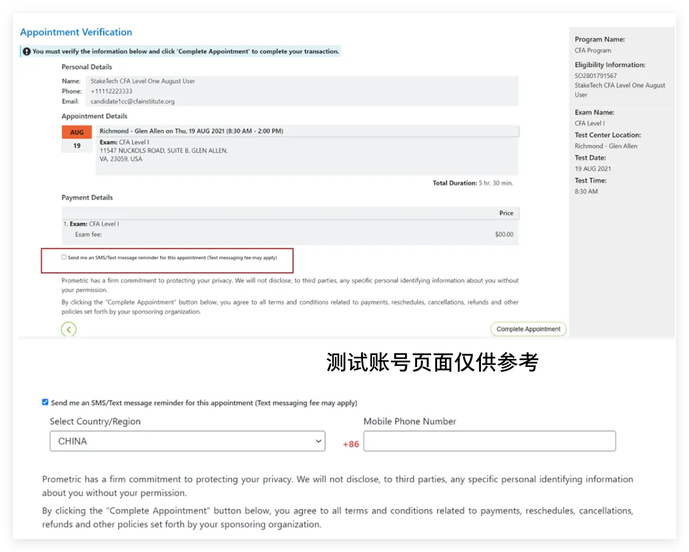
Task: Click the Price column header
Action: tap(506, 213)
